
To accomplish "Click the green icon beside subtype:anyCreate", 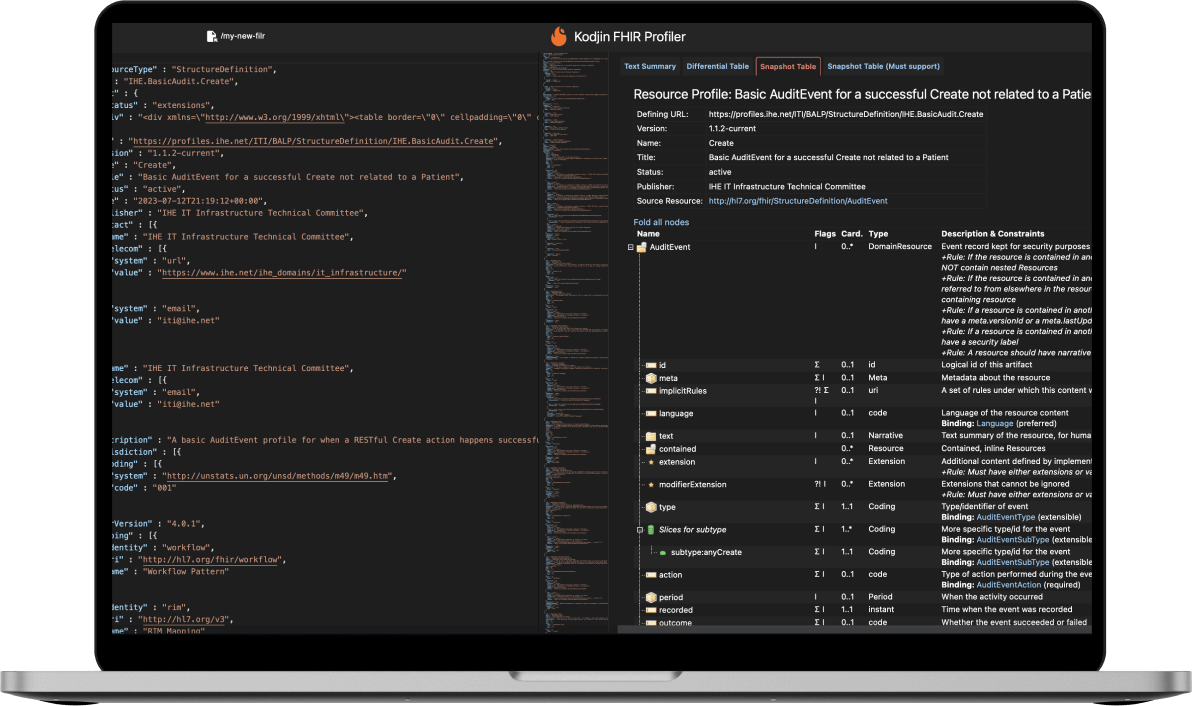I will coord(663,552).
